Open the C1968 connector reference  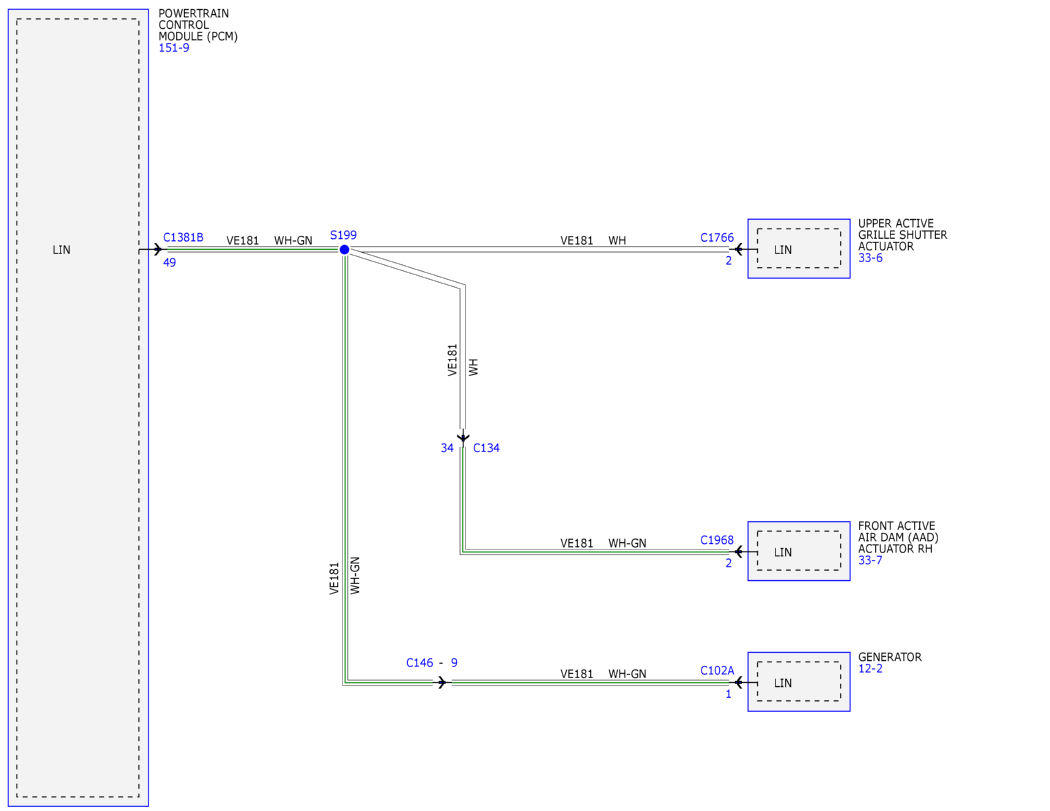click(717, 540)
